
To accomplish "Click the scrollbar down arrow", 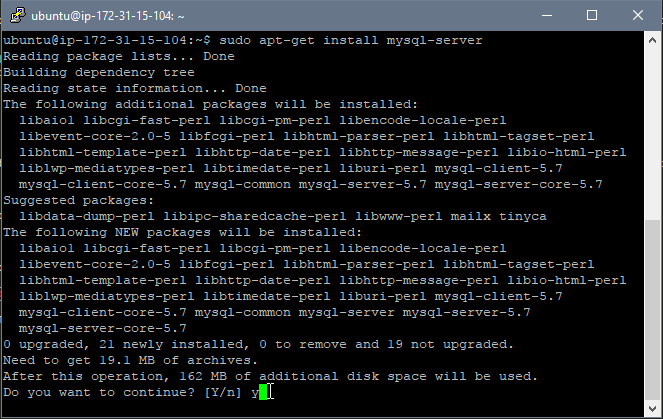I will coord(652,408).
